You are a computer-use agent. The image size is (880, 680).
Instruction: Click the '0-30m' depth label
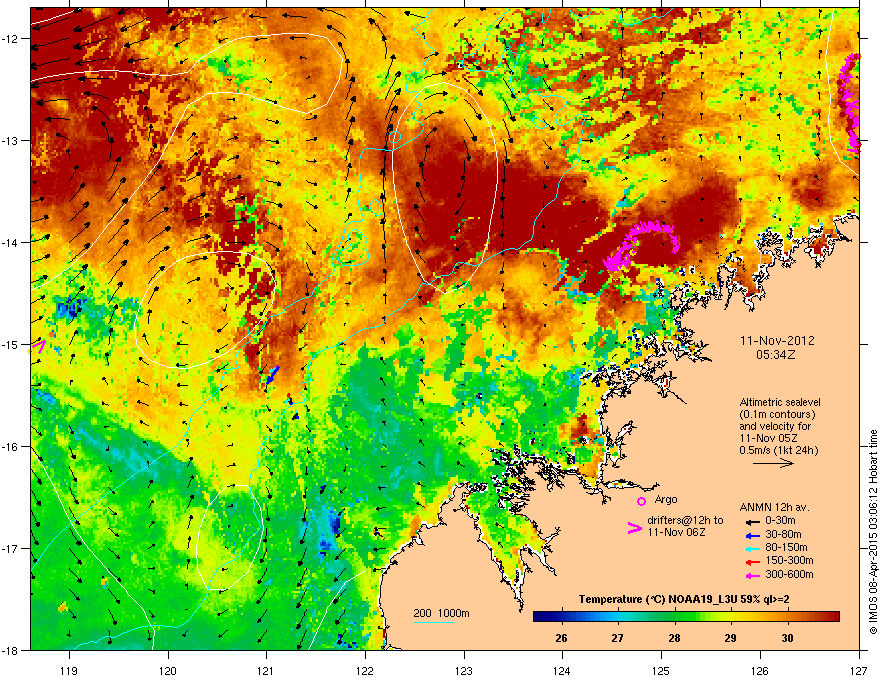pyautogui.click(x=780, y=521)
